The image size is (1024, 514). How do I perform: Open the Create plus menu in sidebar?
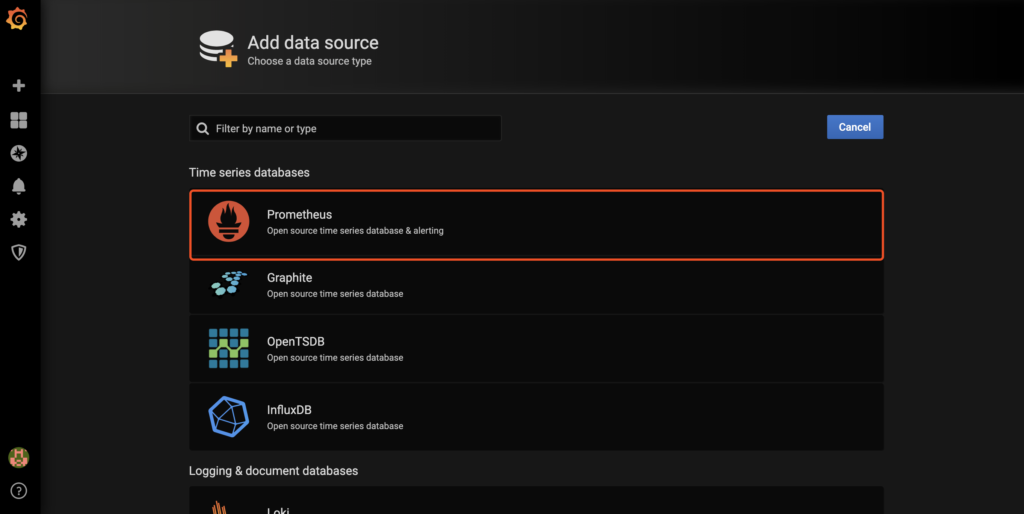point(19,86)
